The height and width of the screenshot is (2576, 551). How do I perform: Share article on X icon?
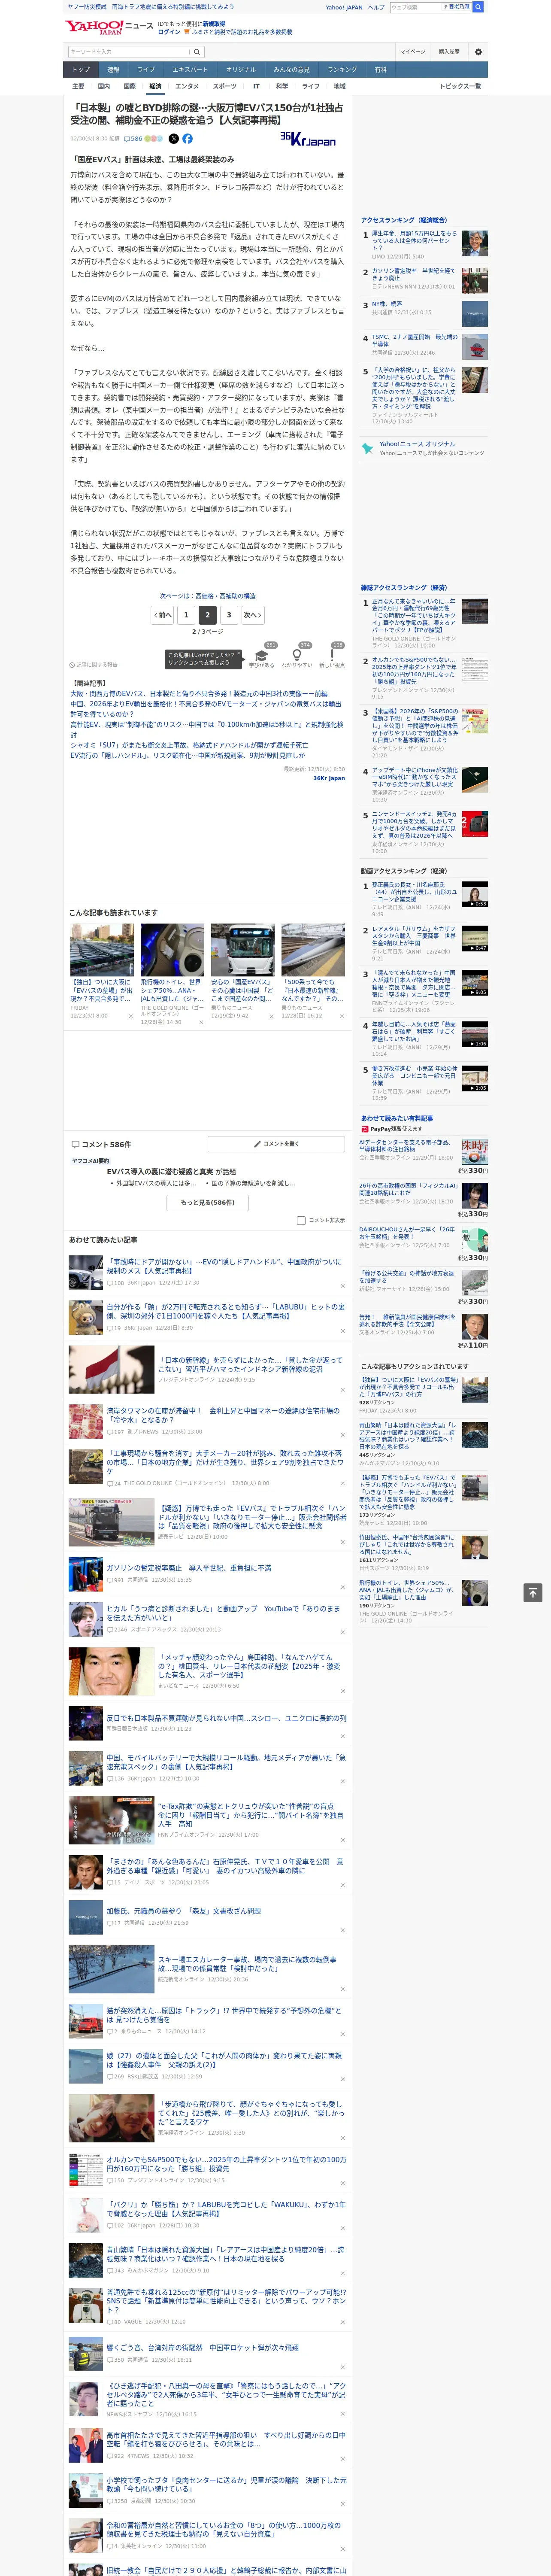click(x=174, y=139)
